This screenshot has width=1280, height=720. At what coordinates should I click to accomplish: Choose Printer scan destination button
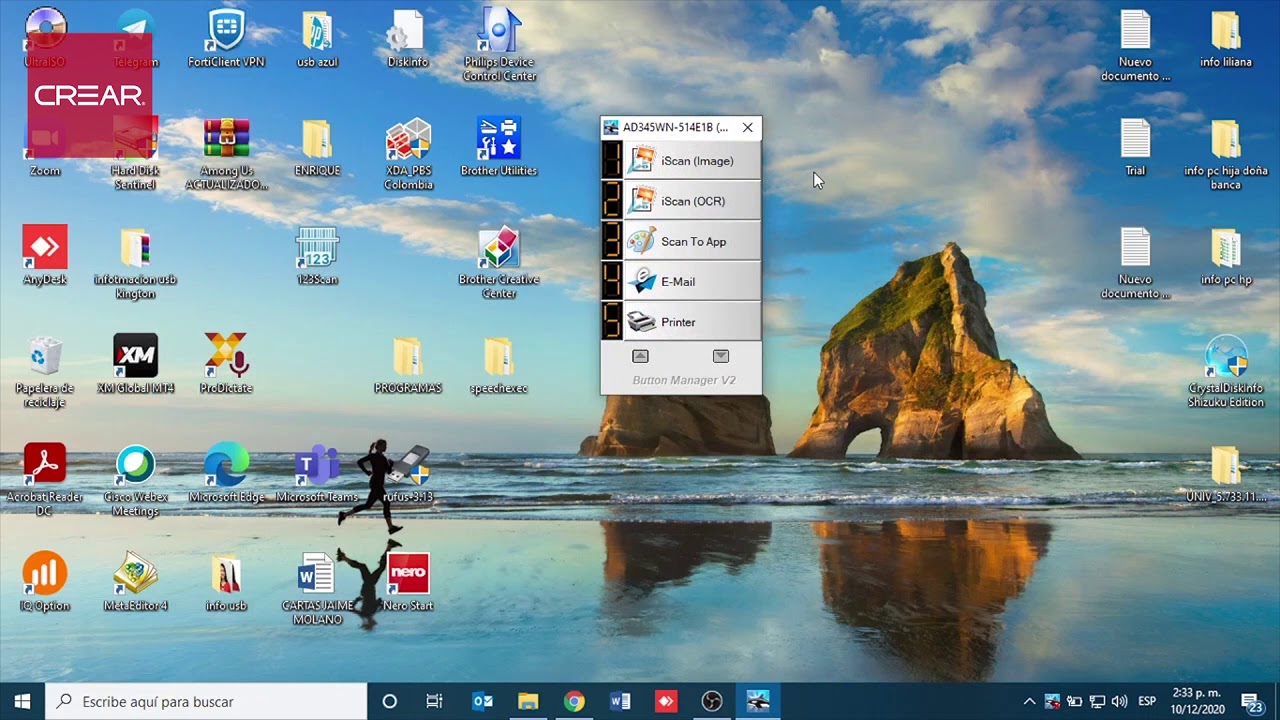[x=693, y=322]
